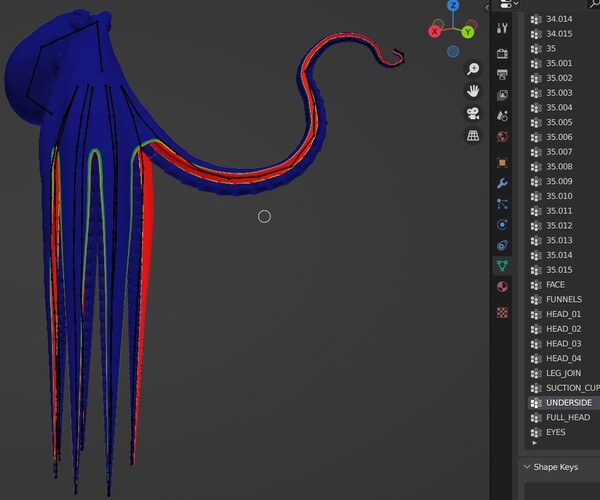Viewport: 600px width, 500px height.
Task: Collapse the Shape Keys panel
Action: coord(528,466)
